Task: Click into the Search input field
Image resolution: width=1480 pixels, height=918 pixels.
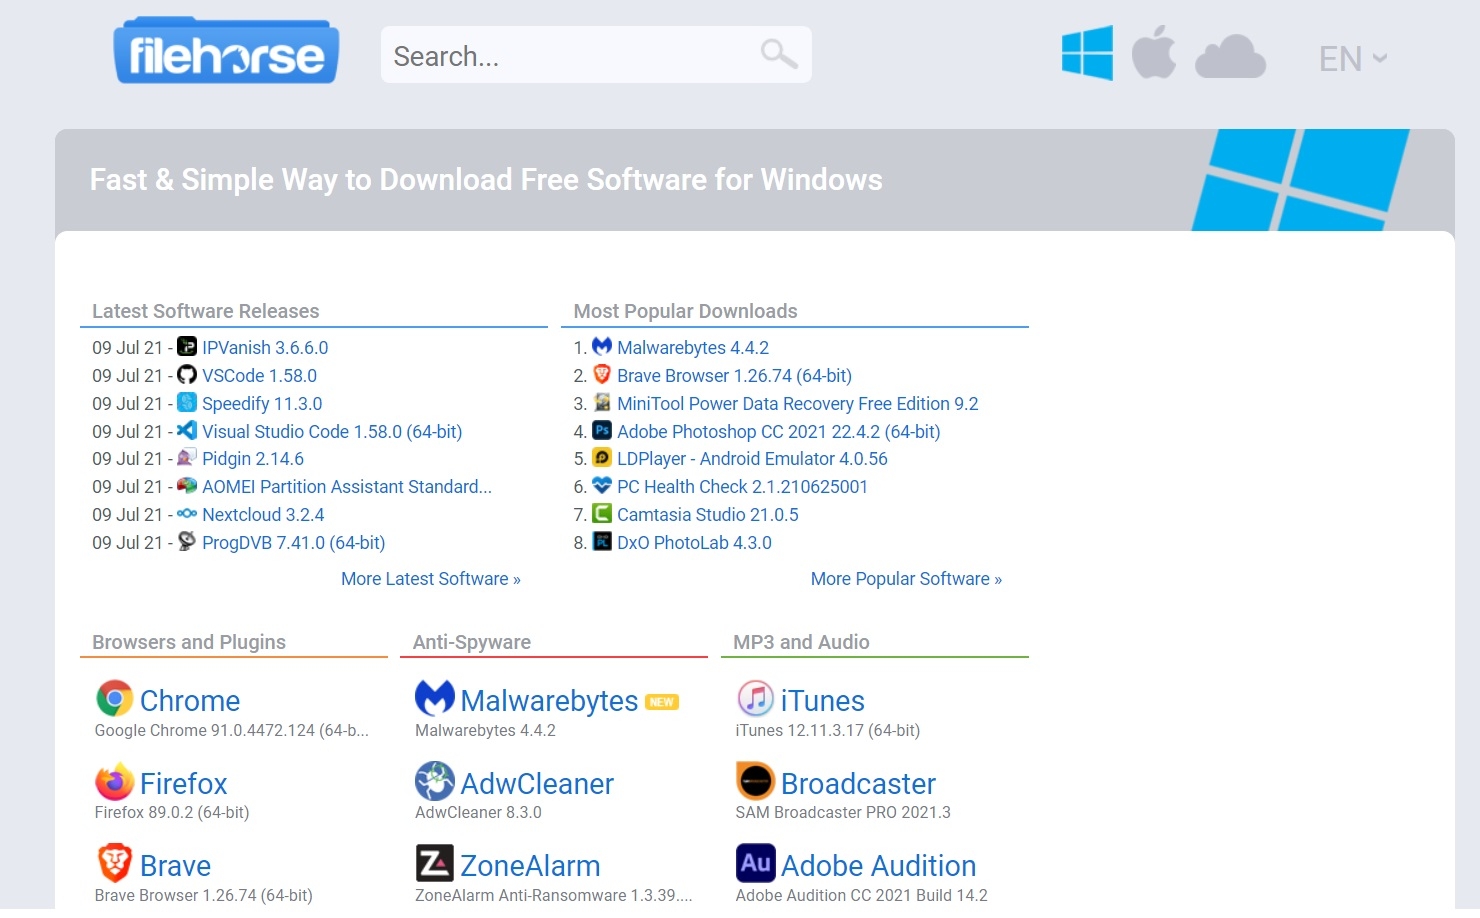Action: [x=570, y=56]
